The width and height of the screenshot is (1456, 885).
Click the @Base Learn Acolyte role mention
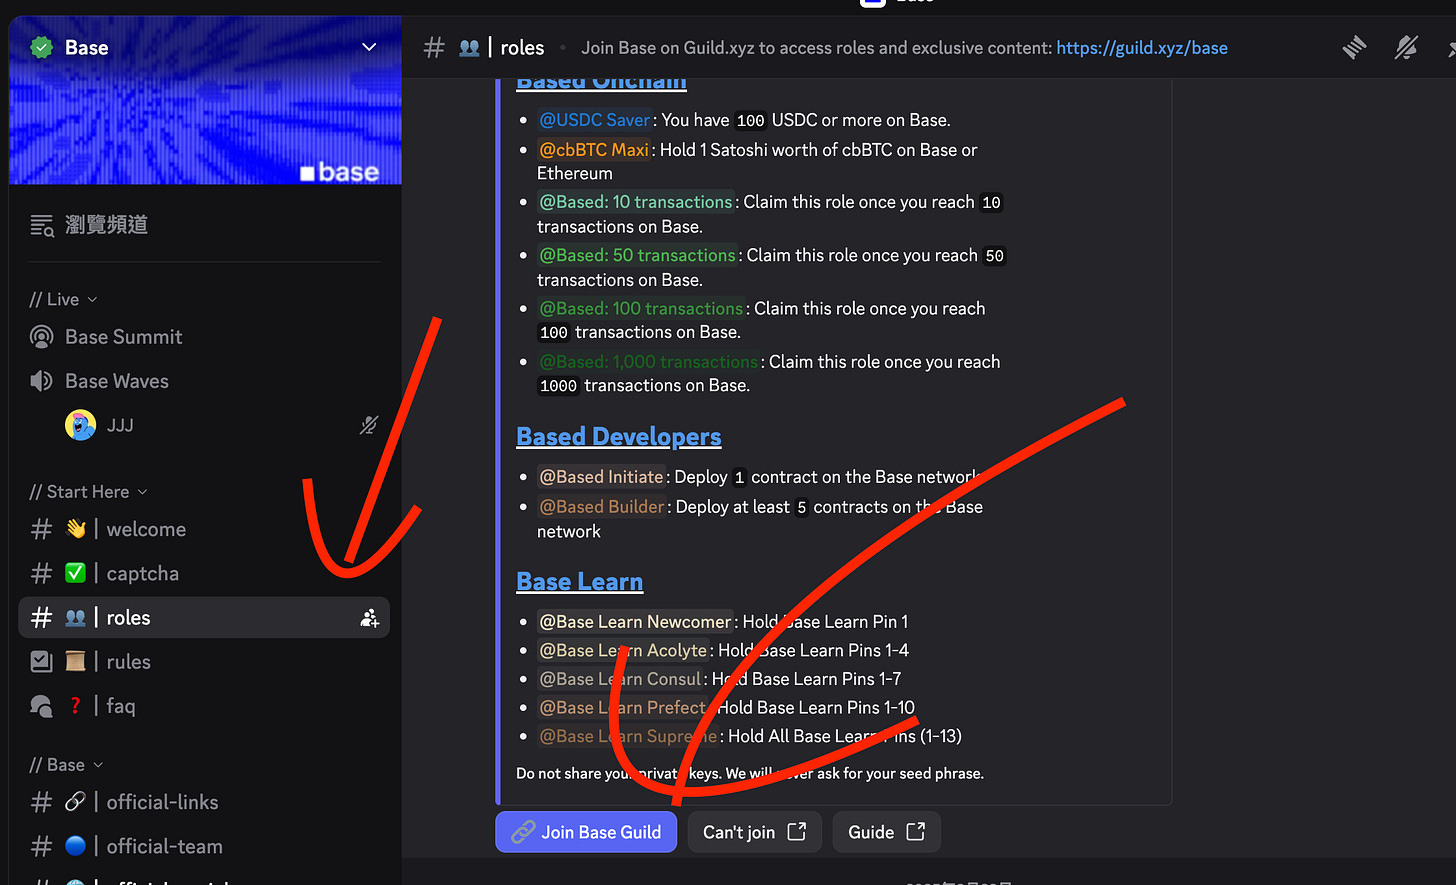(623, 651)
